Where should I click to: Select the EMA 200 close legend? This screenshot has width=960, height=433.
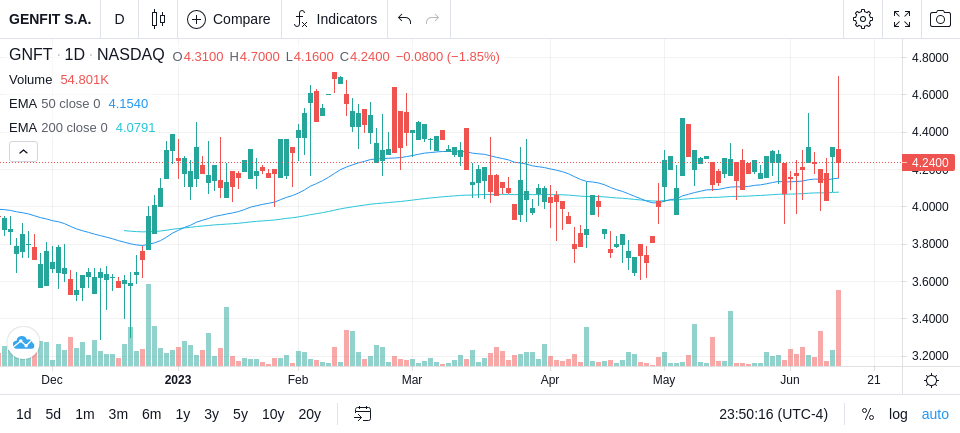(82, 127)
